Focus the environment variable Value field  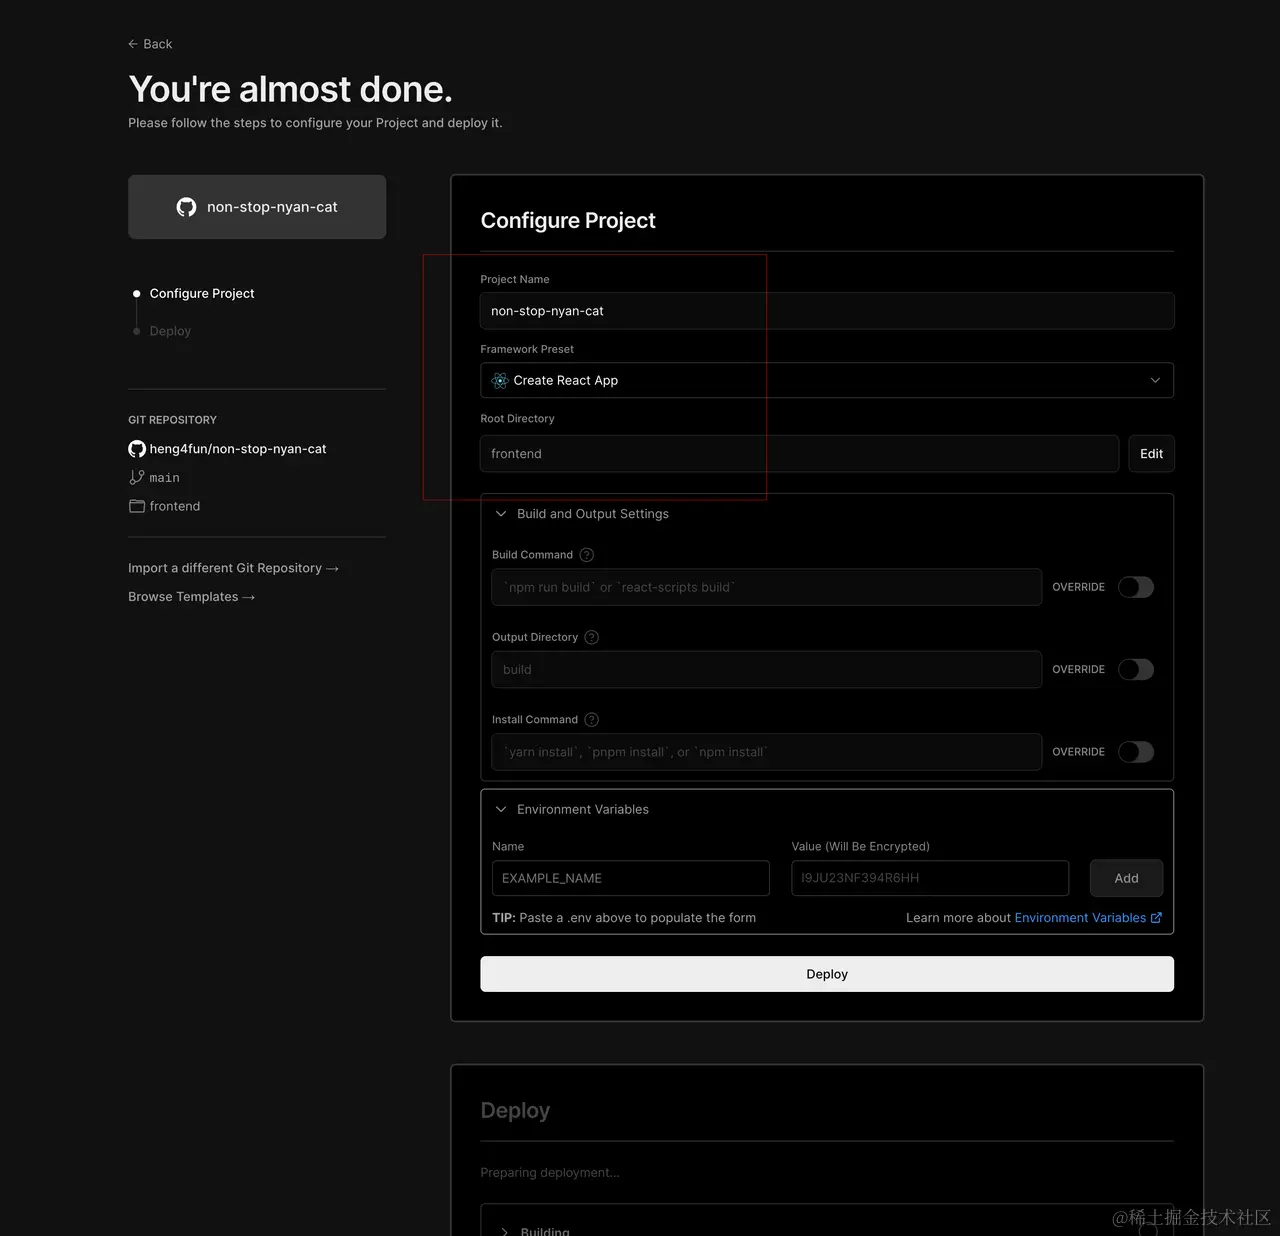click(x=930, y=878)
